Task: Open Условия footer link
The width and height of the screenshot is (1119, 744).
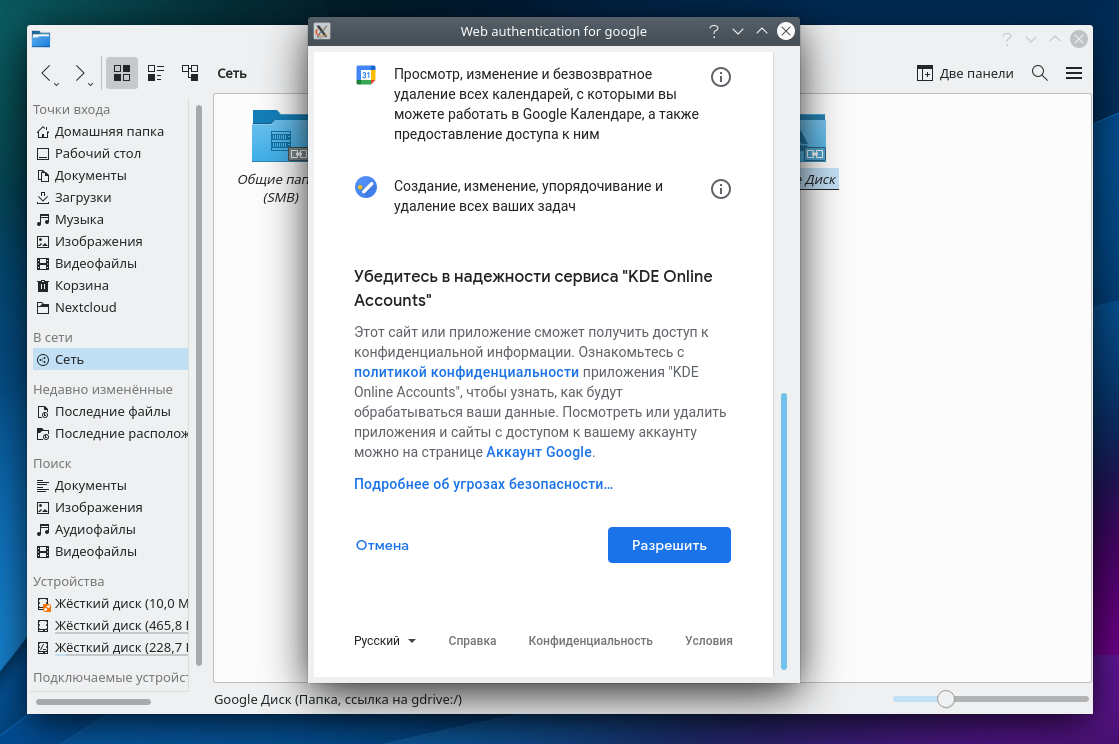Action: (x=709, y=641)
